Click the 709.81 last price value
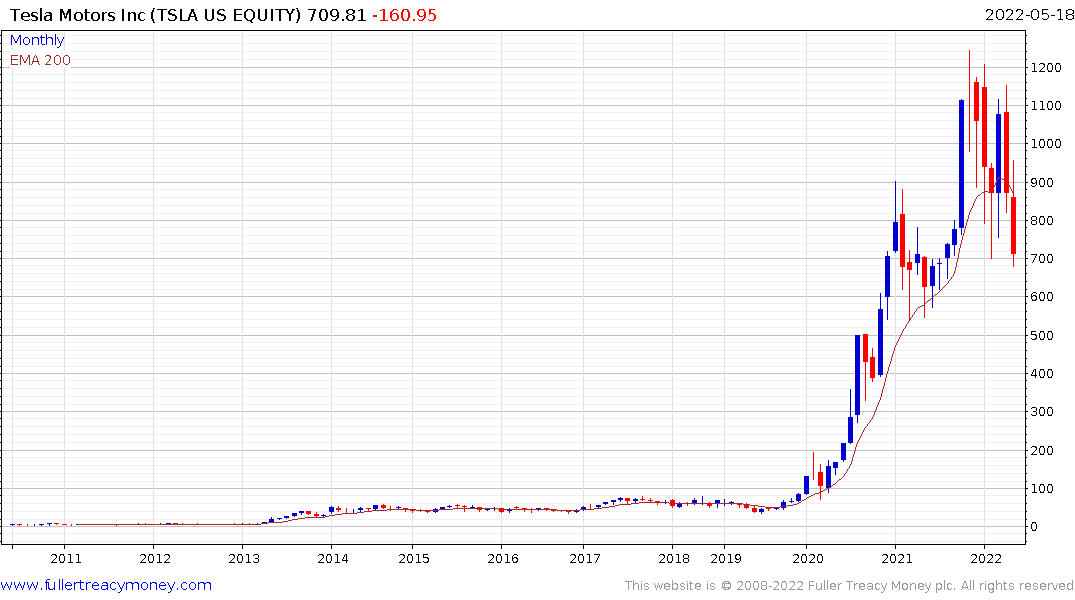The image size is (1075, 600). coord(337,15)
